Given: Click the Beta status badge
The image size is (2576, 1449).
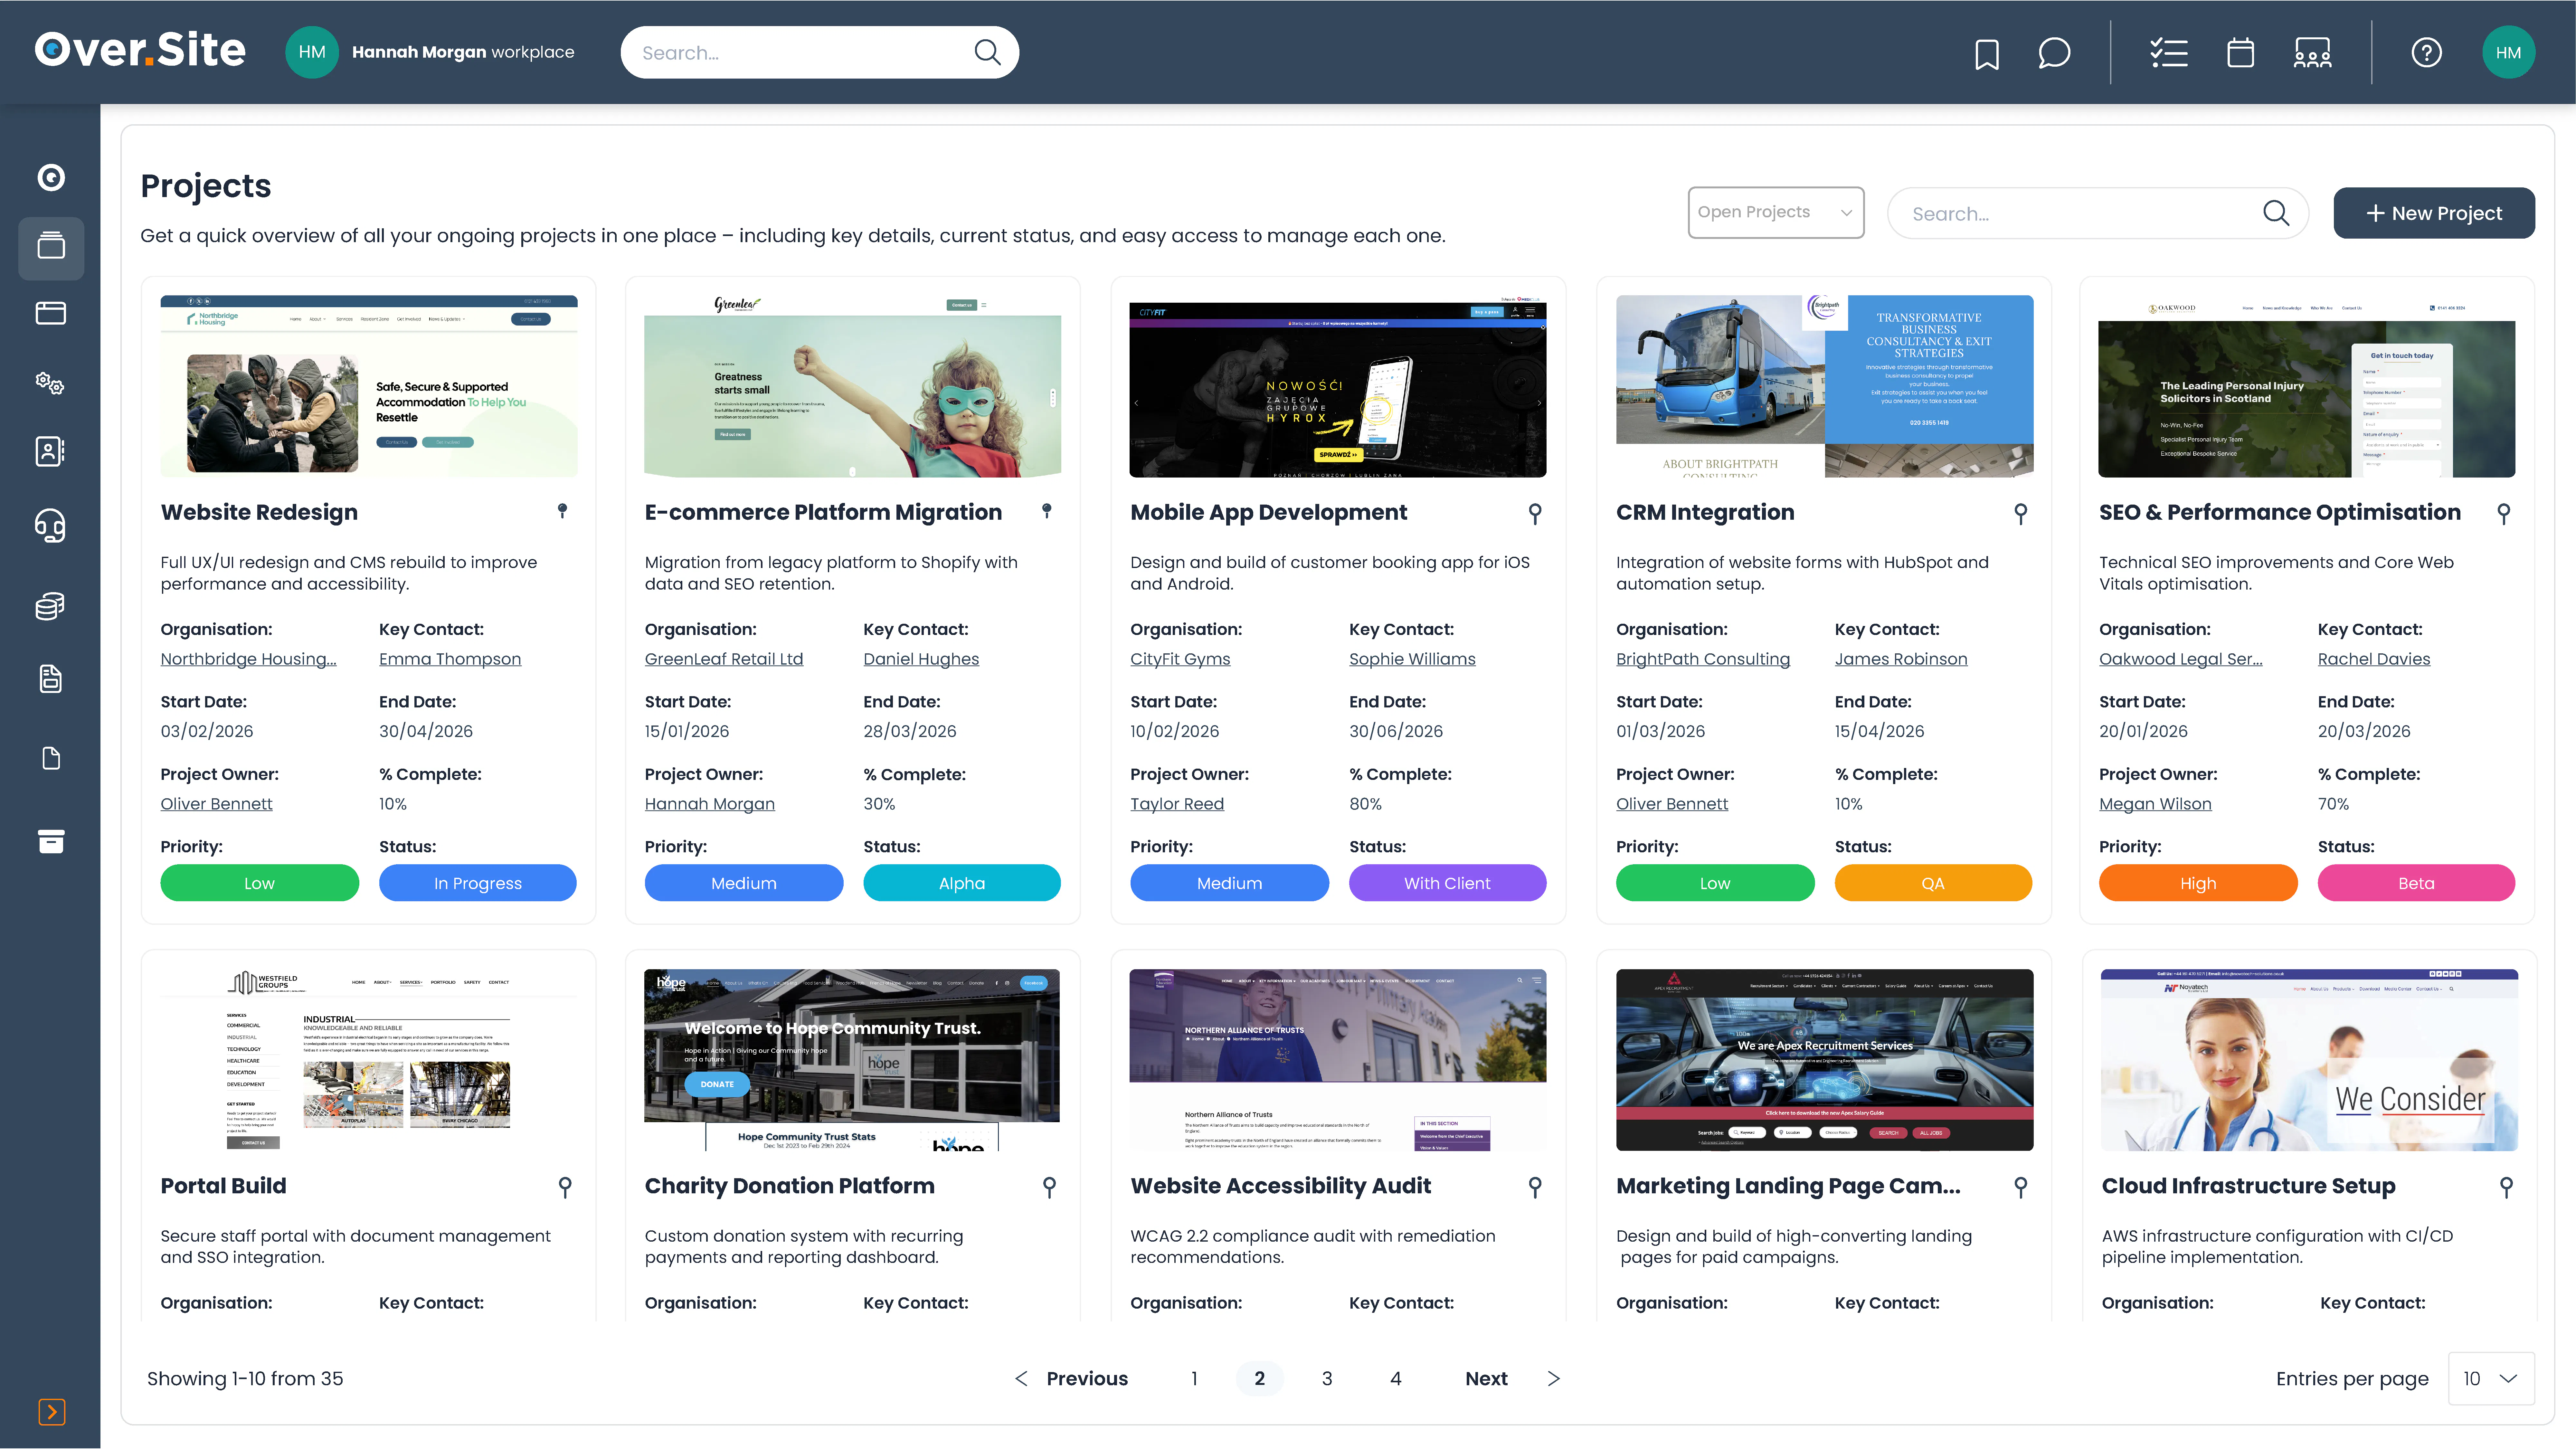Looking at the screenshot, I should (x=2416, y=883).
